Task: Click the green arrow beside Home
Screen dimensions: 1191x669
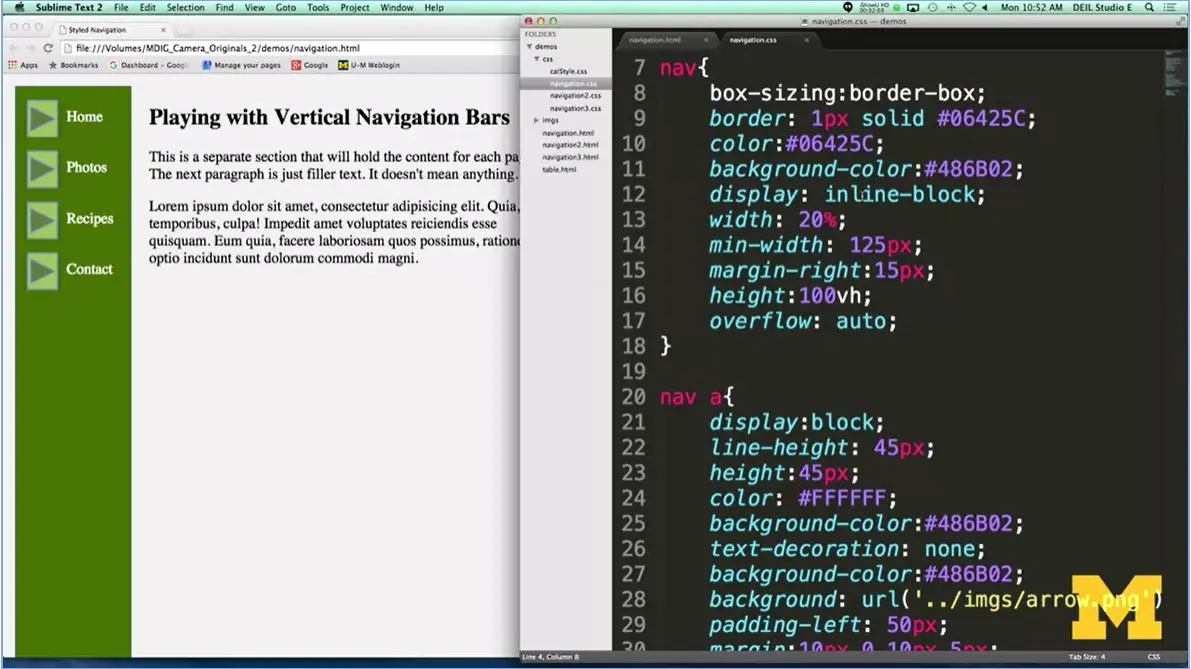Action: click(42, 117)
